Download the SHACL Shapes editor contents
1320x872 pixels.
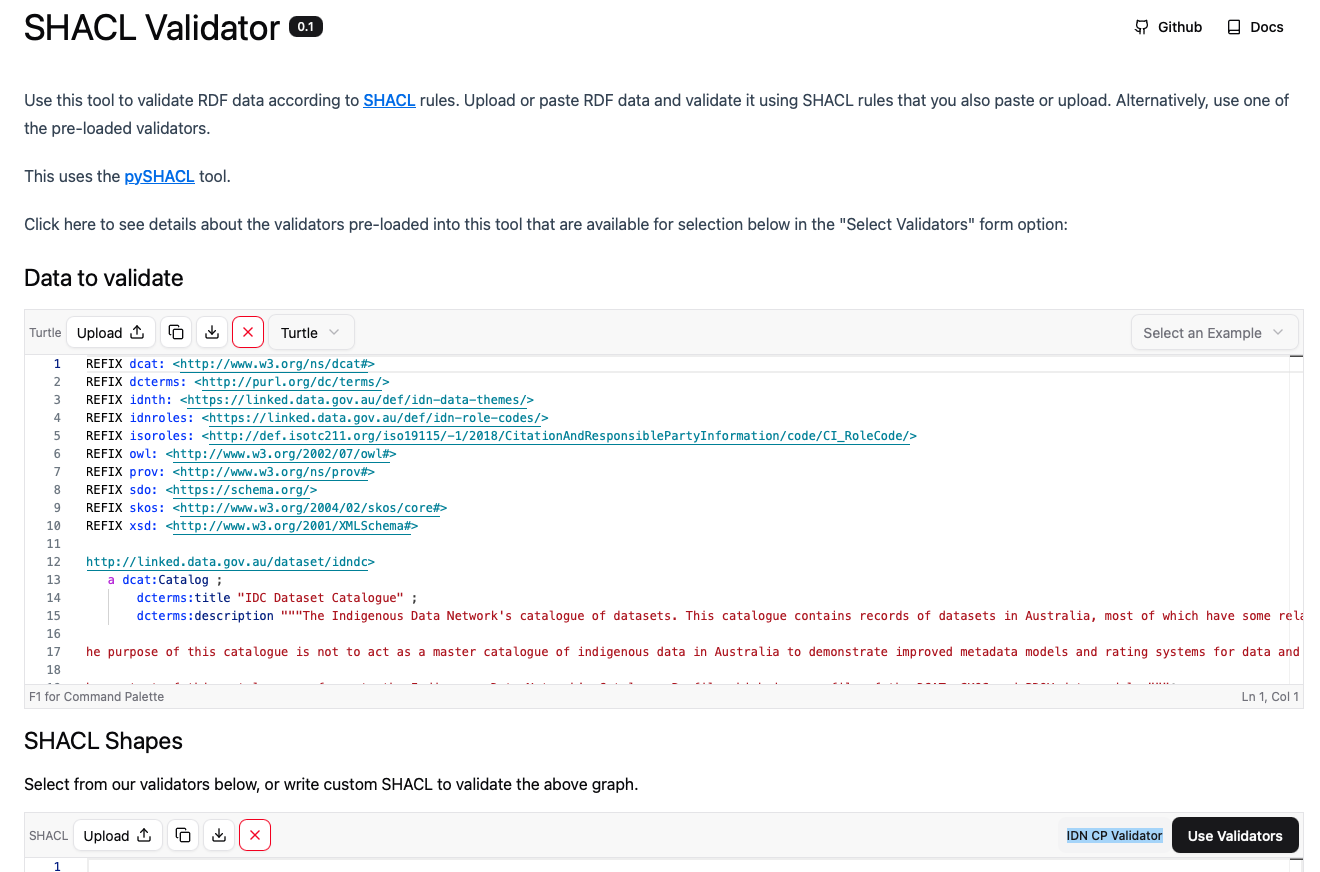point(219,835)
